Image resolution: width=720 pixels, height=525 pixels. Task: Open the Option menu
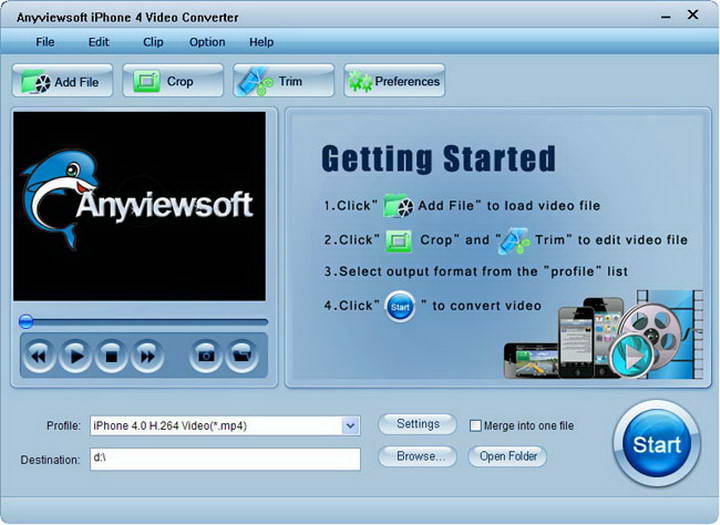pyautogui.click(x=207, y=42)
